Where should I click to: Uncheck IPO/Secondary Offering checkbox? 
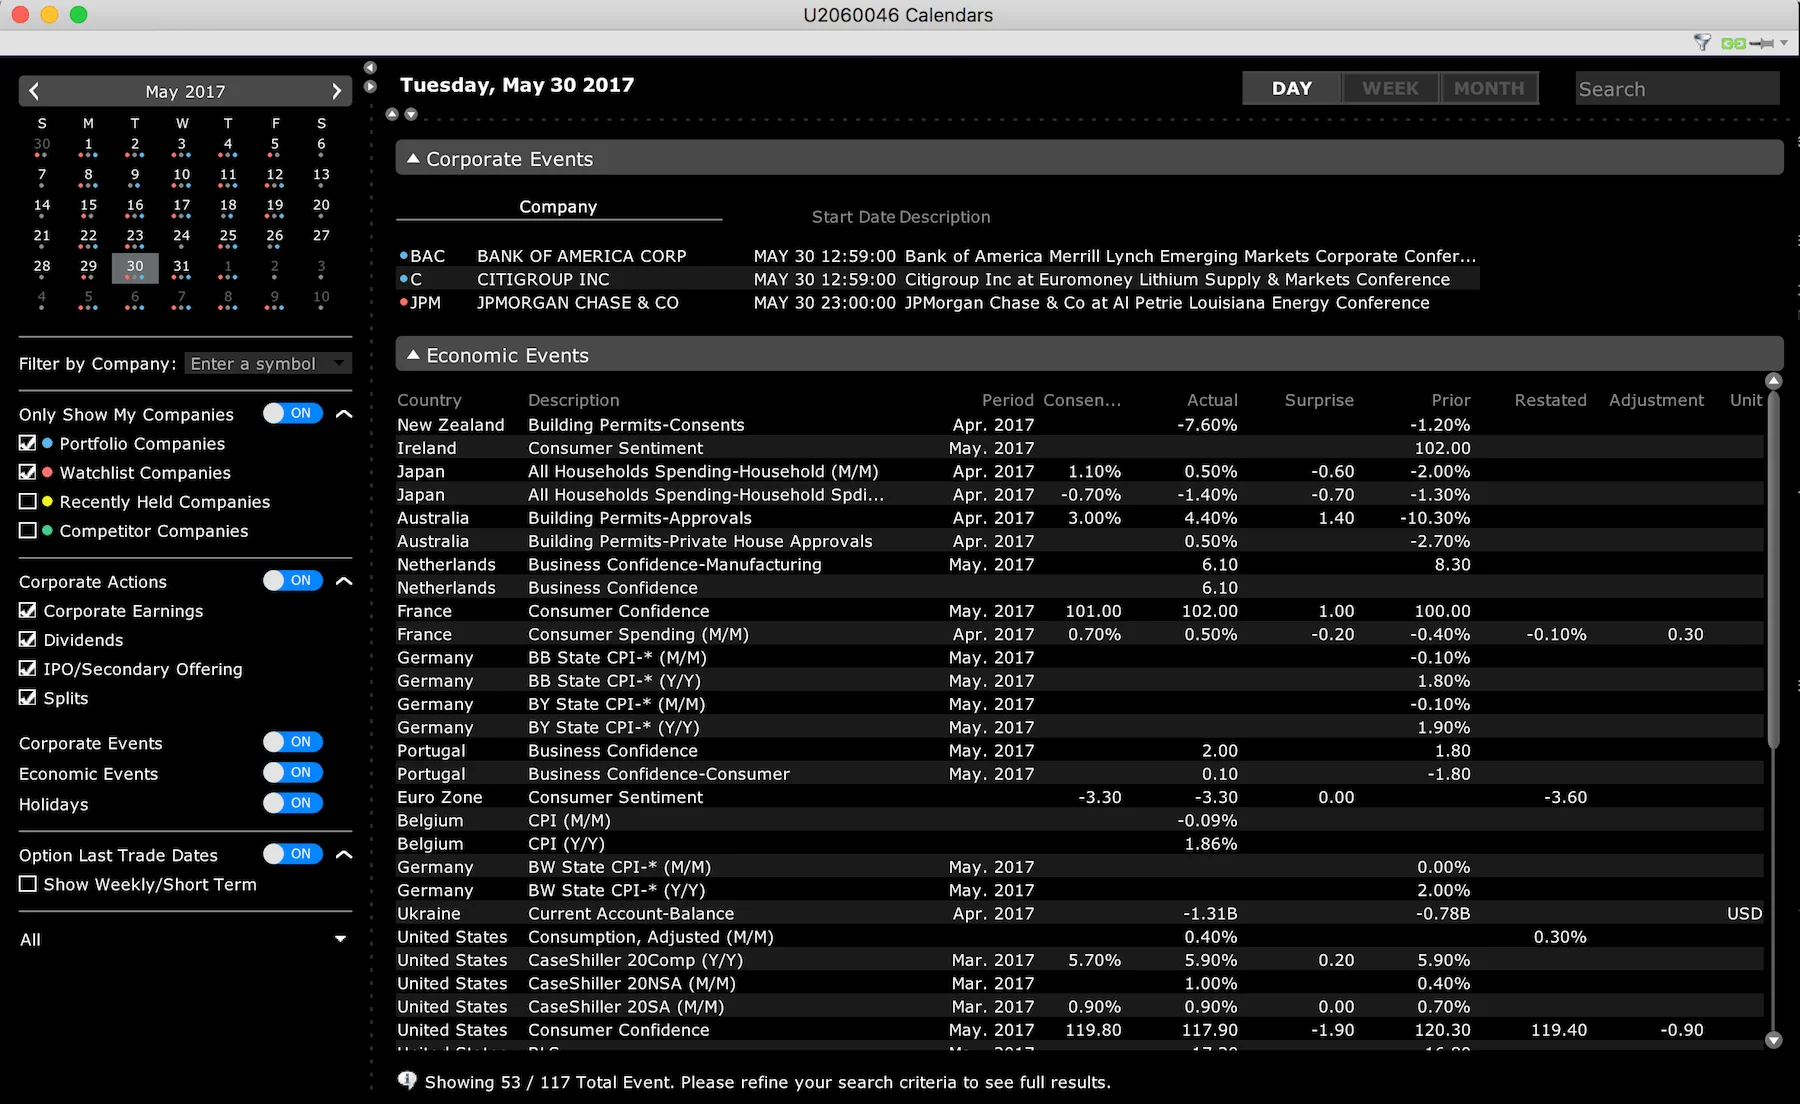(x=28, y=668)
